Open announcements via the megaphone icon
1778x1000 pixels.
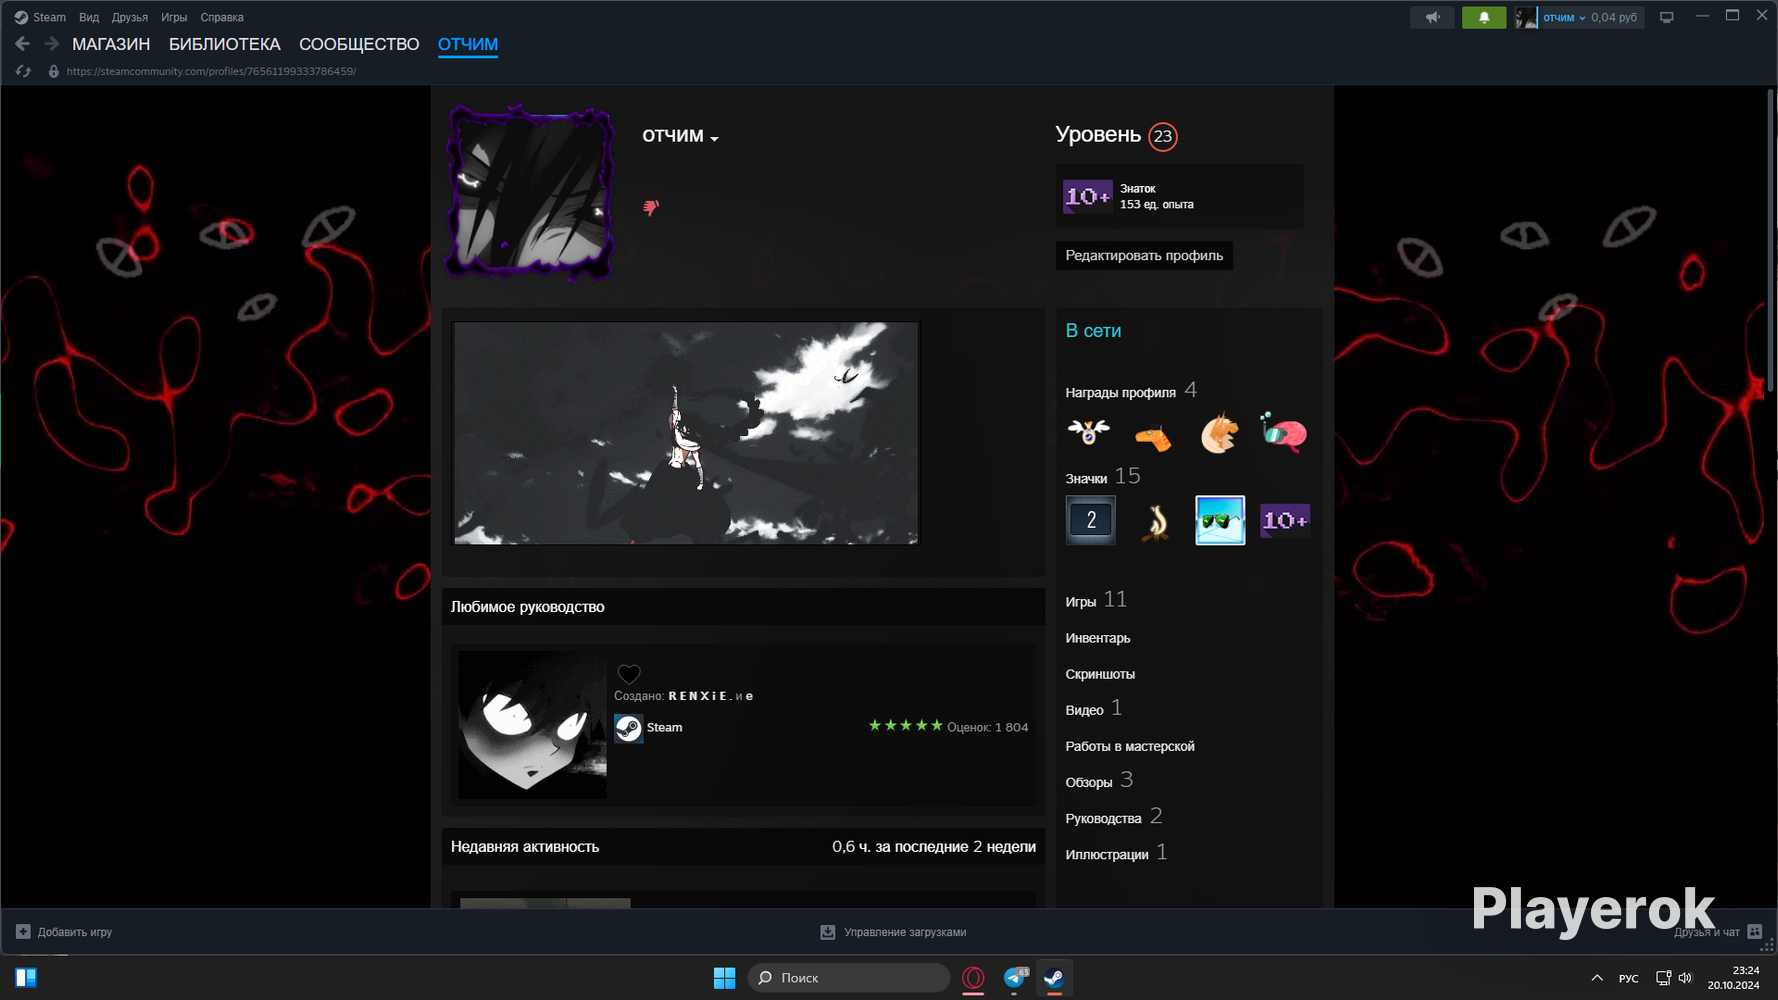1432,17
